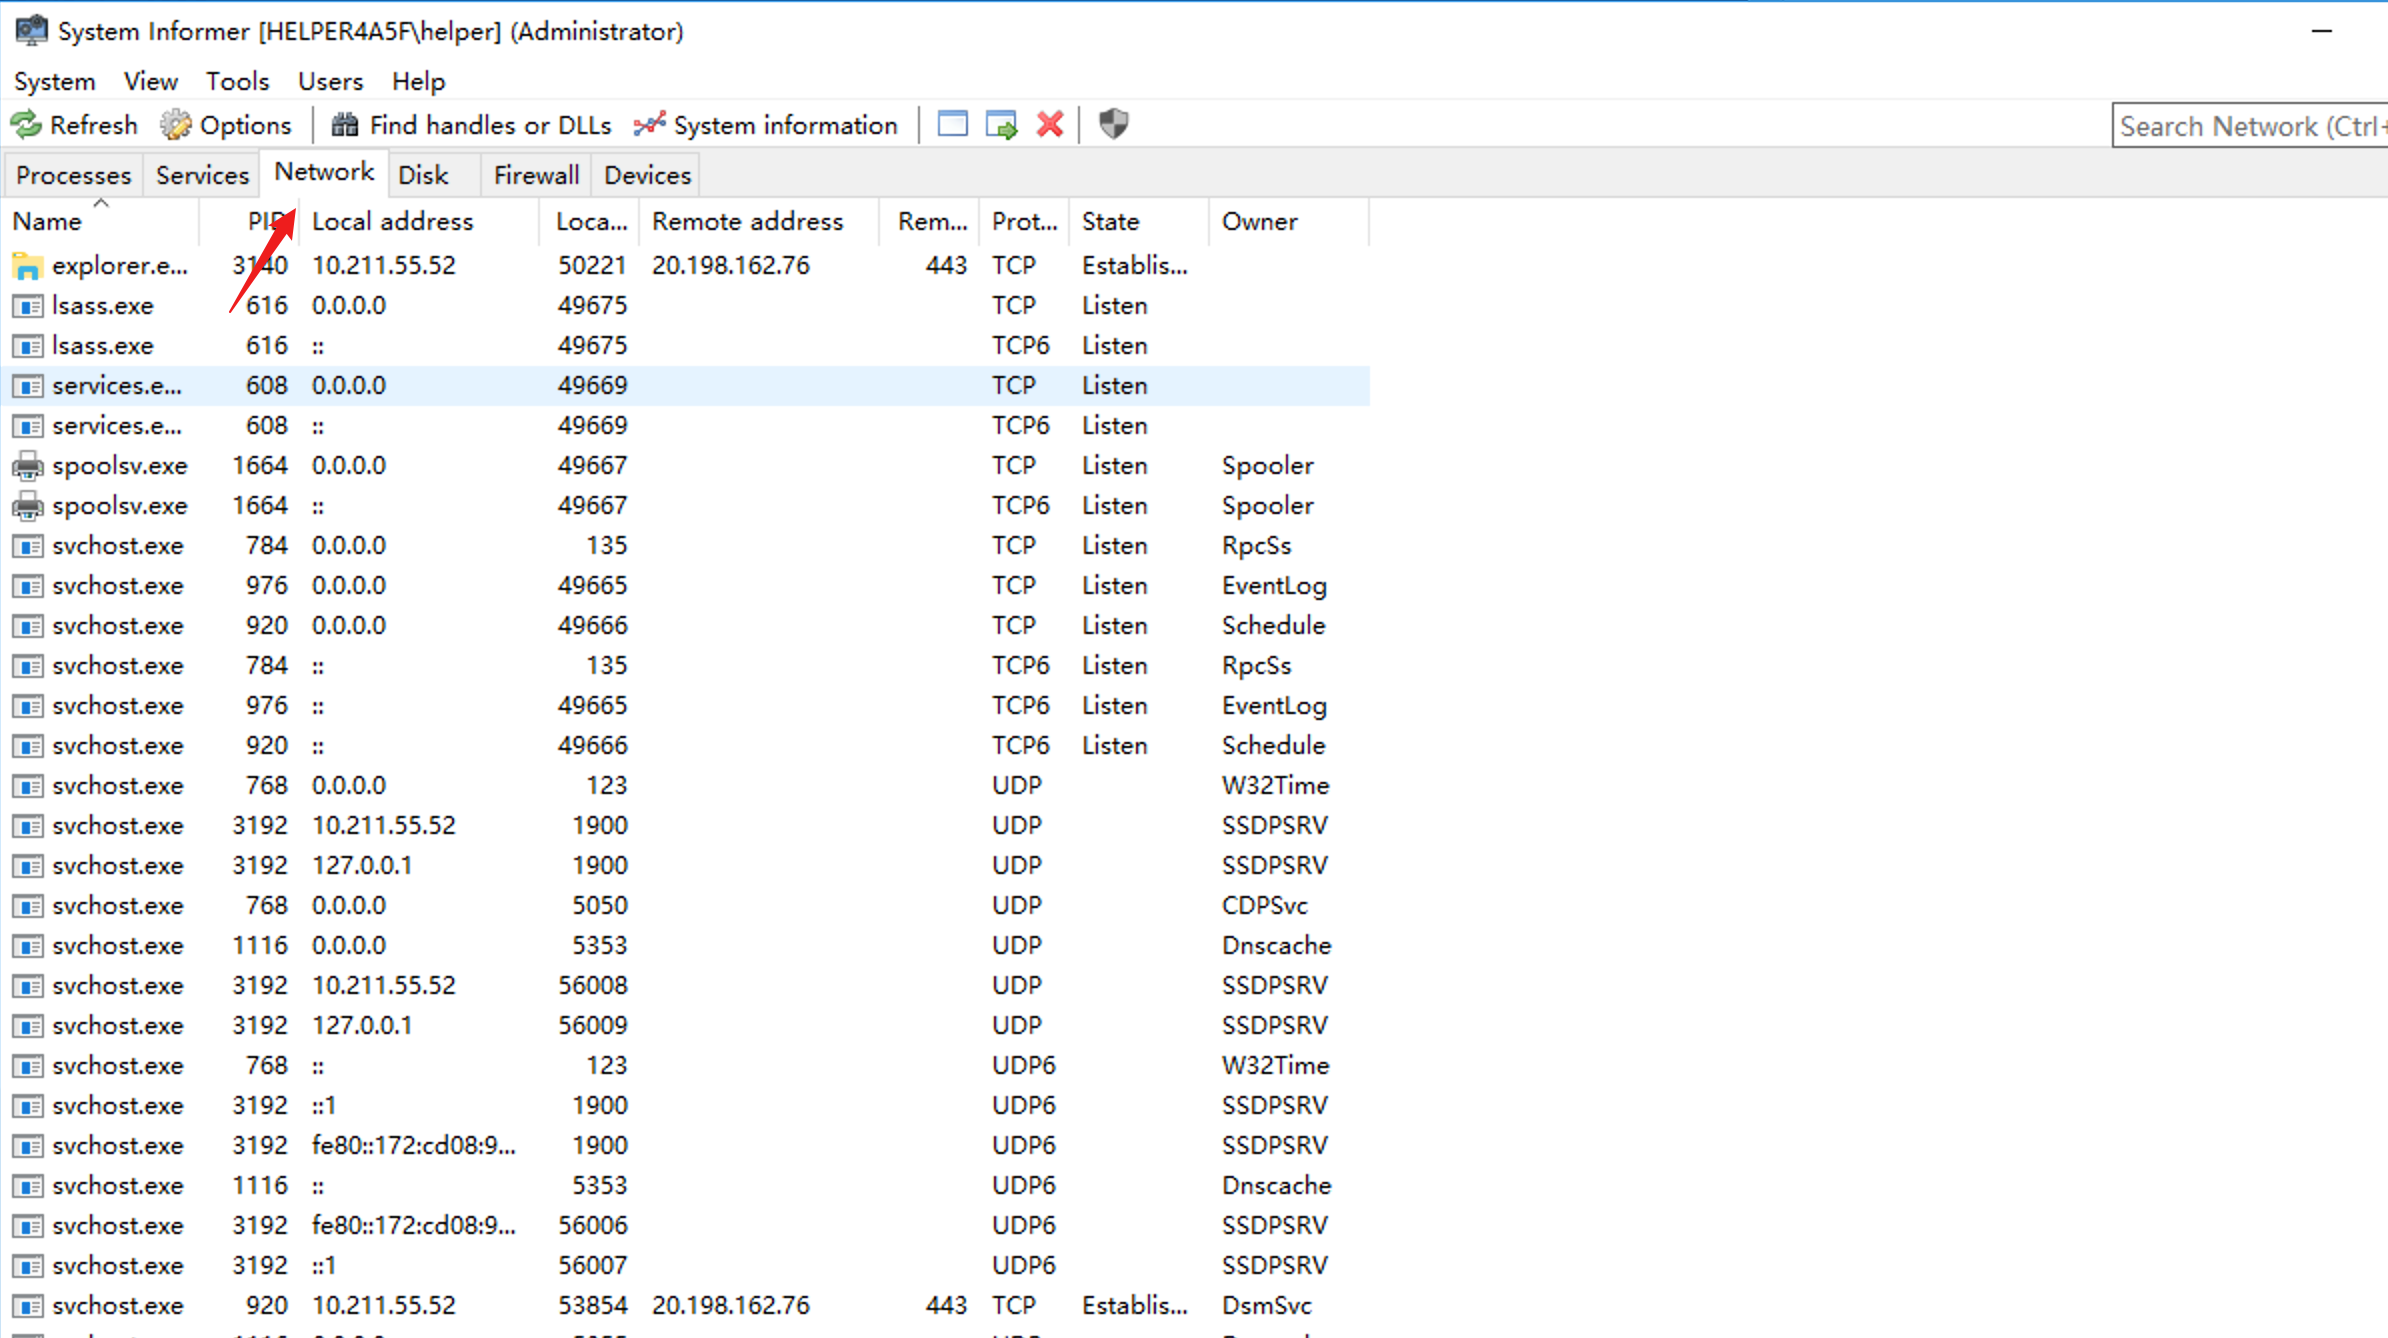The height and width of the screenshot is (1338, 2388).
Task: Open Options via the gear icon
Action: coord(176,125)
